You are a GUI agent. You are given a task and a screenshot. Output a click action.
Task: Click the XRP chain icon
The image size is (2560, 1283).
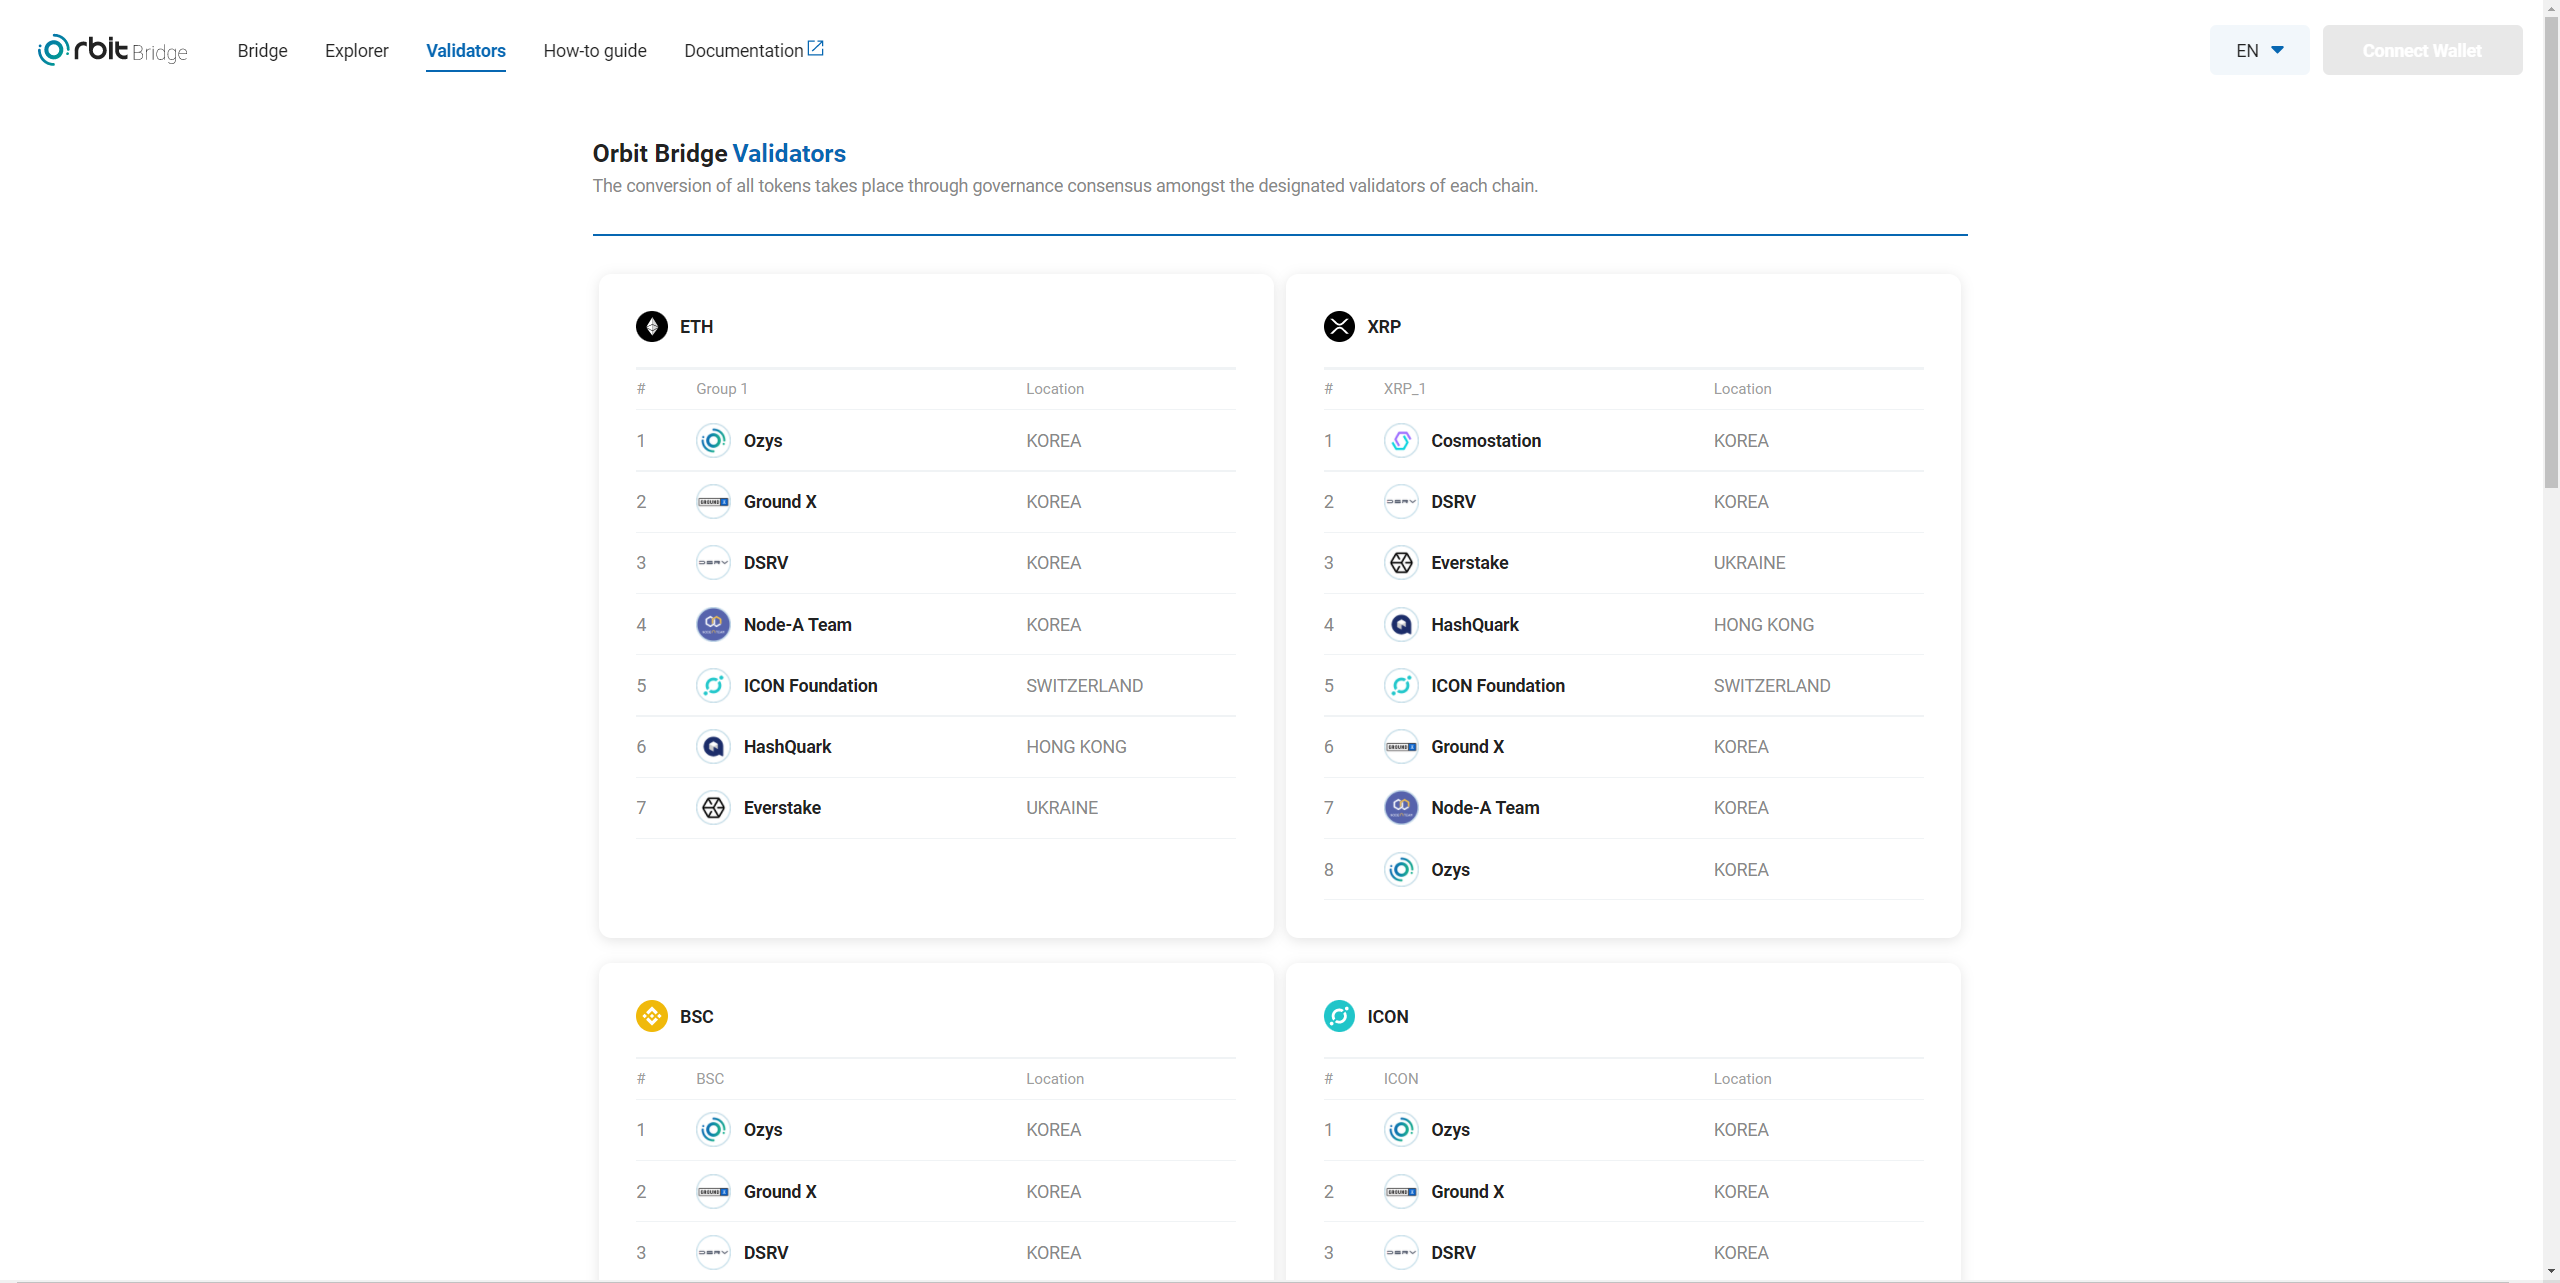[x=1339, y=327]
